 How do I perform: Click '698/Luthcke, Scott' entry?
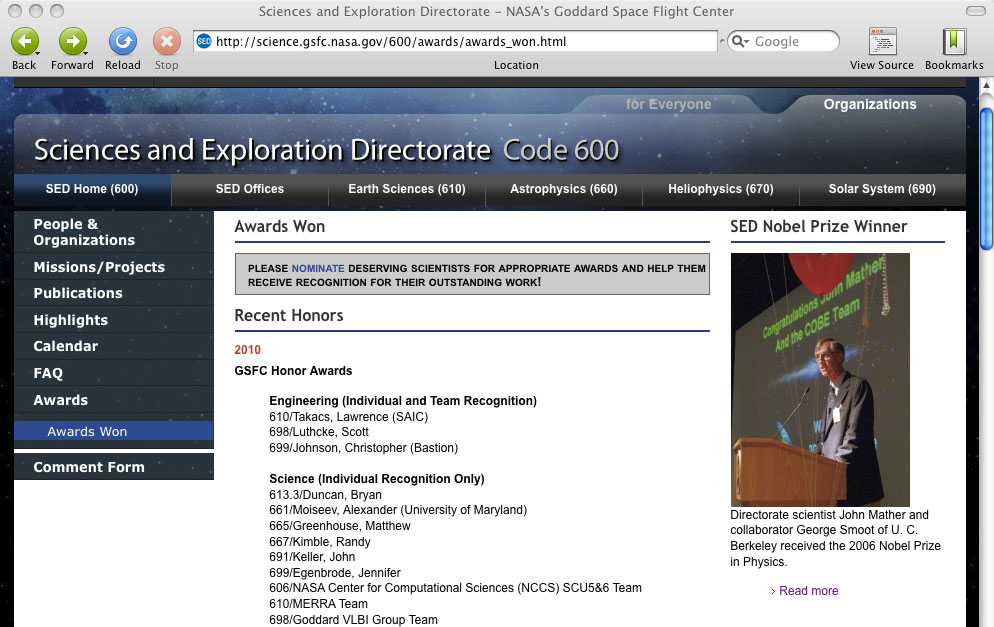[319, 432]
